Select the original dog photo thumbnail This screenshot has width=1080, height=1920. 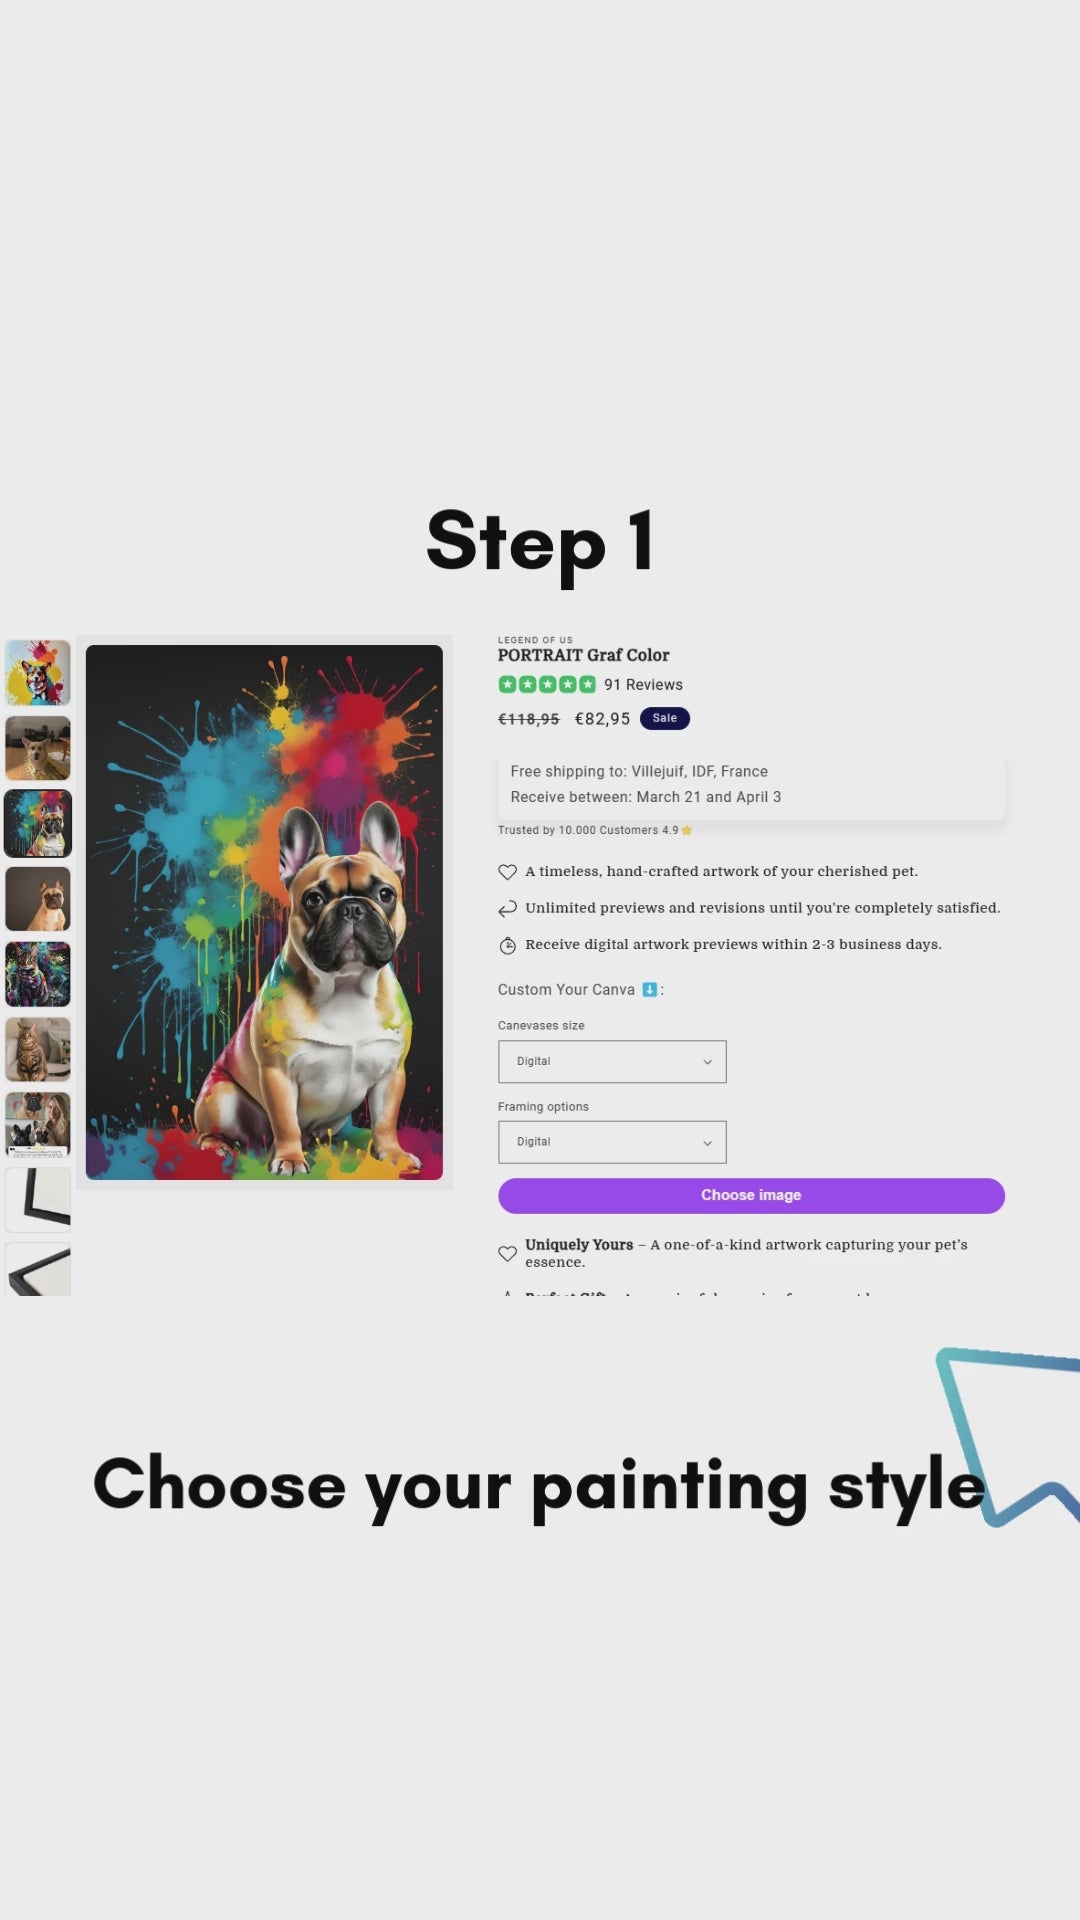tap(38, 748)
